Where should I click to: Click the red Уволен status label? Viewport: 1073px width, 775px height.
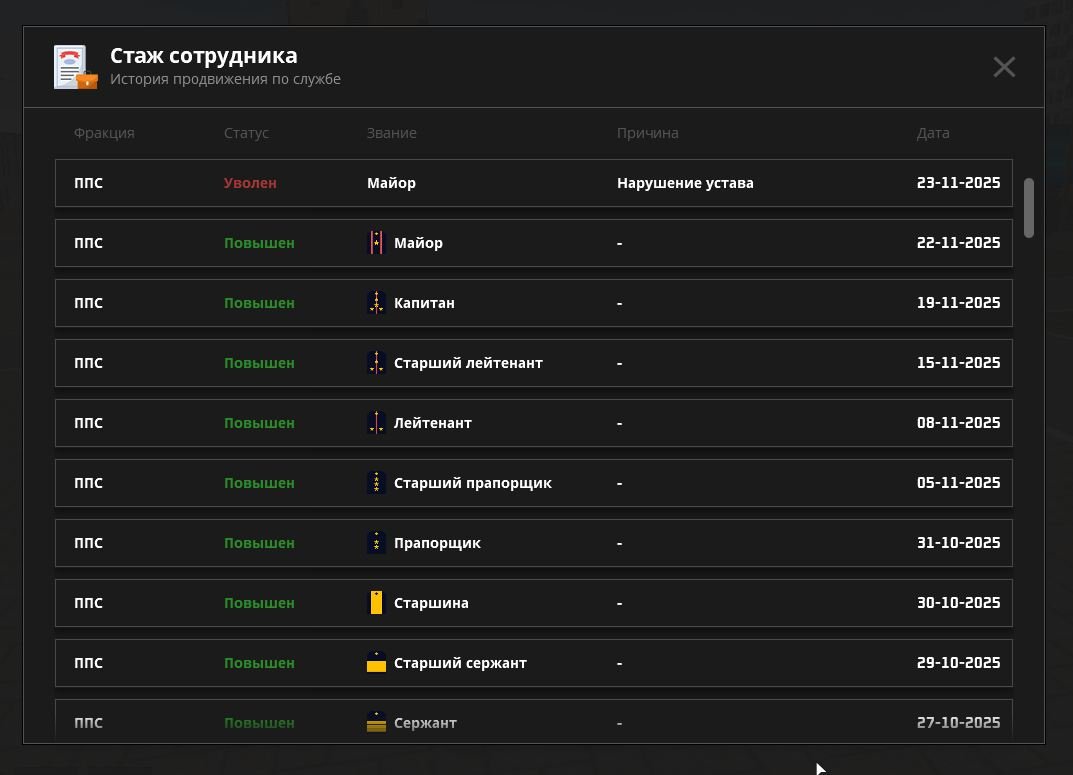pos(250,183)
